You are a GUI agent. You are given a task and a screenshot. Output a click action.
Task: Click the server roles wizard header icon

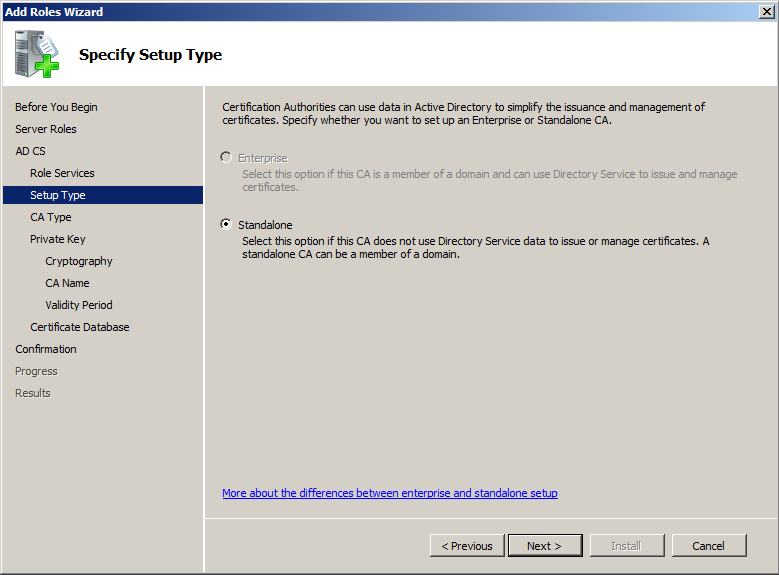pos(38,54)
